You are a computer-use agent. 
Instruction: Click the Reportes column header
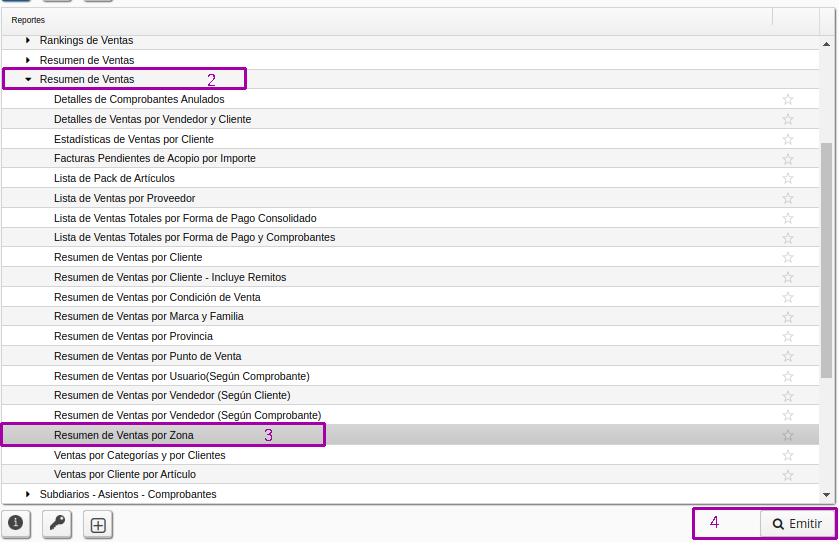[387, 20]
